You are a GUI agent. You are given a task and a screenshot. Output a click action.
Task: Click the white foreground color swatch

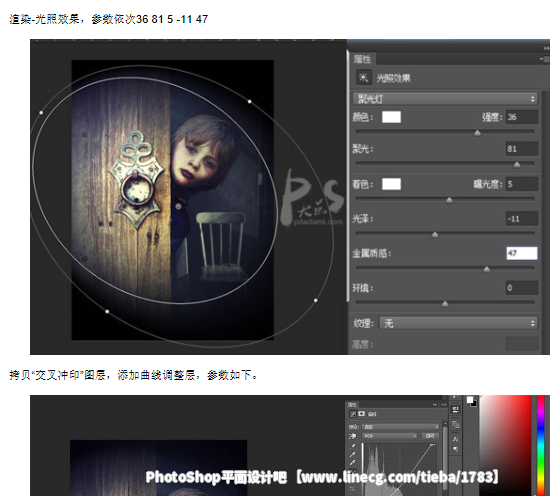tap(470, 400)
